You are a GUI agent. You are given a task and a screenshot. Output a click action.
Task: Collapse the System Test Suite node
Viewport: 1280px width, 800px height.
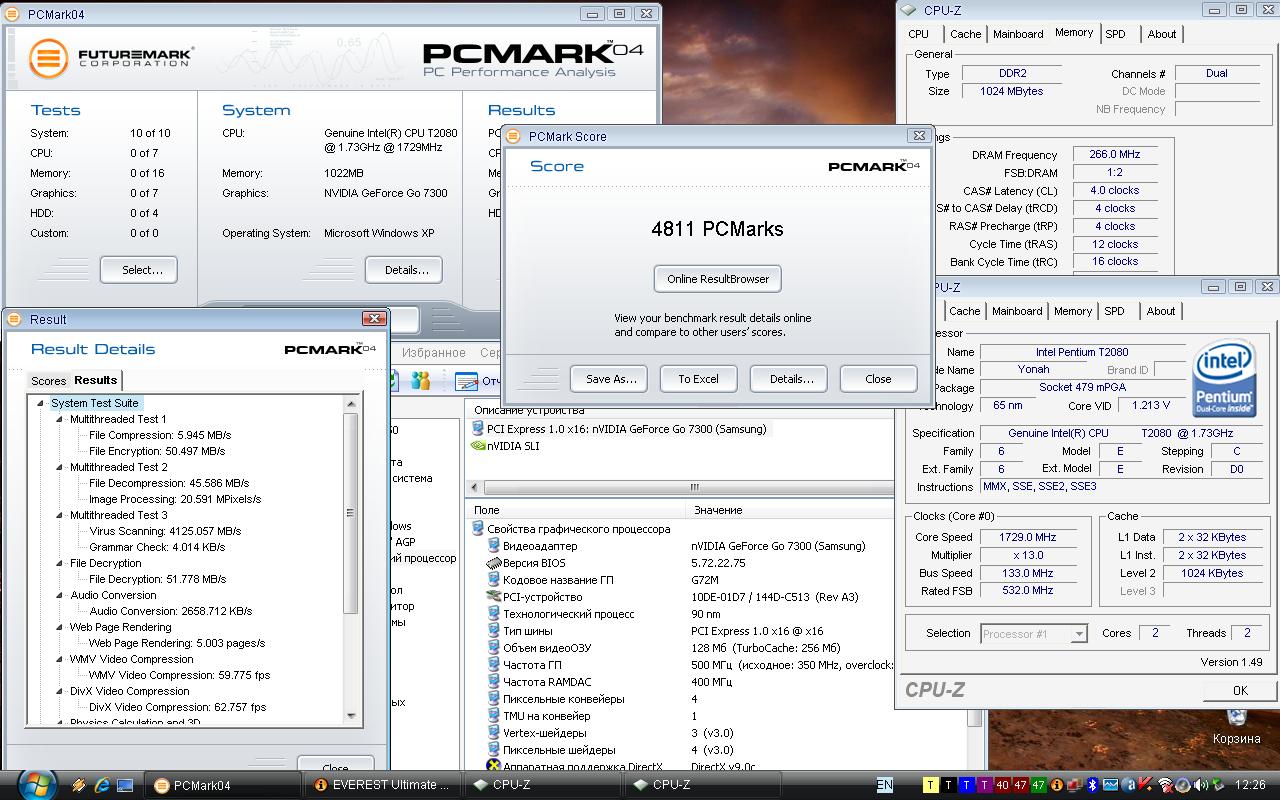point(41,403)
